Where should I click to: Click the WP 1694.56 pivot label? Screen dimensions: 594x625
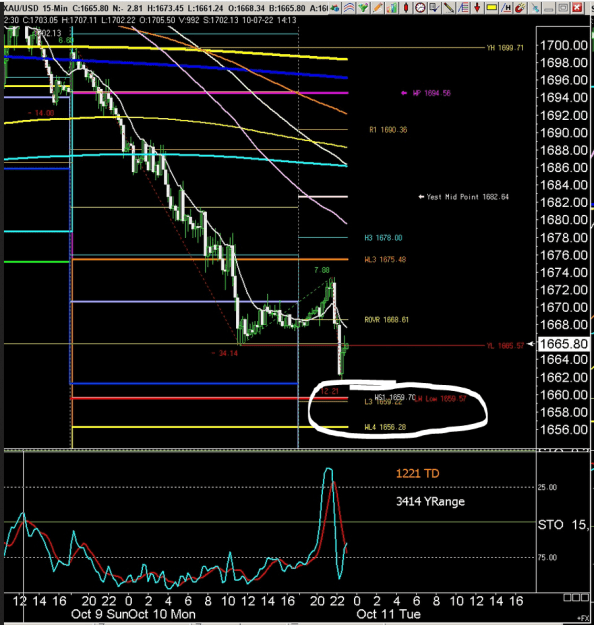432,93
